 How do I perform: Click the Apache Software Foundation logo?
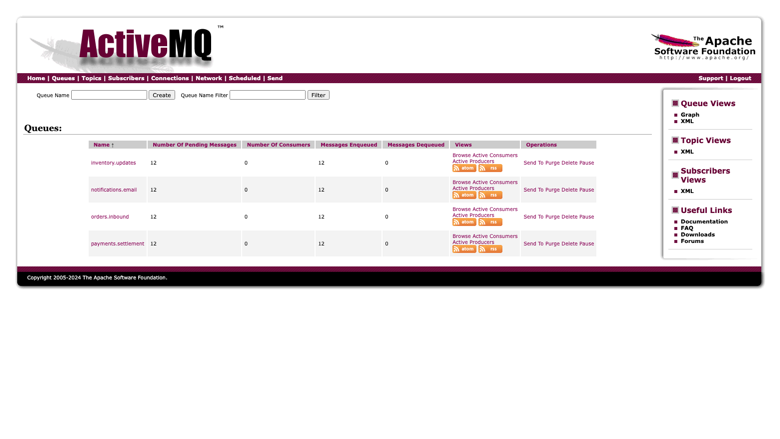click(x=703, y=47)
